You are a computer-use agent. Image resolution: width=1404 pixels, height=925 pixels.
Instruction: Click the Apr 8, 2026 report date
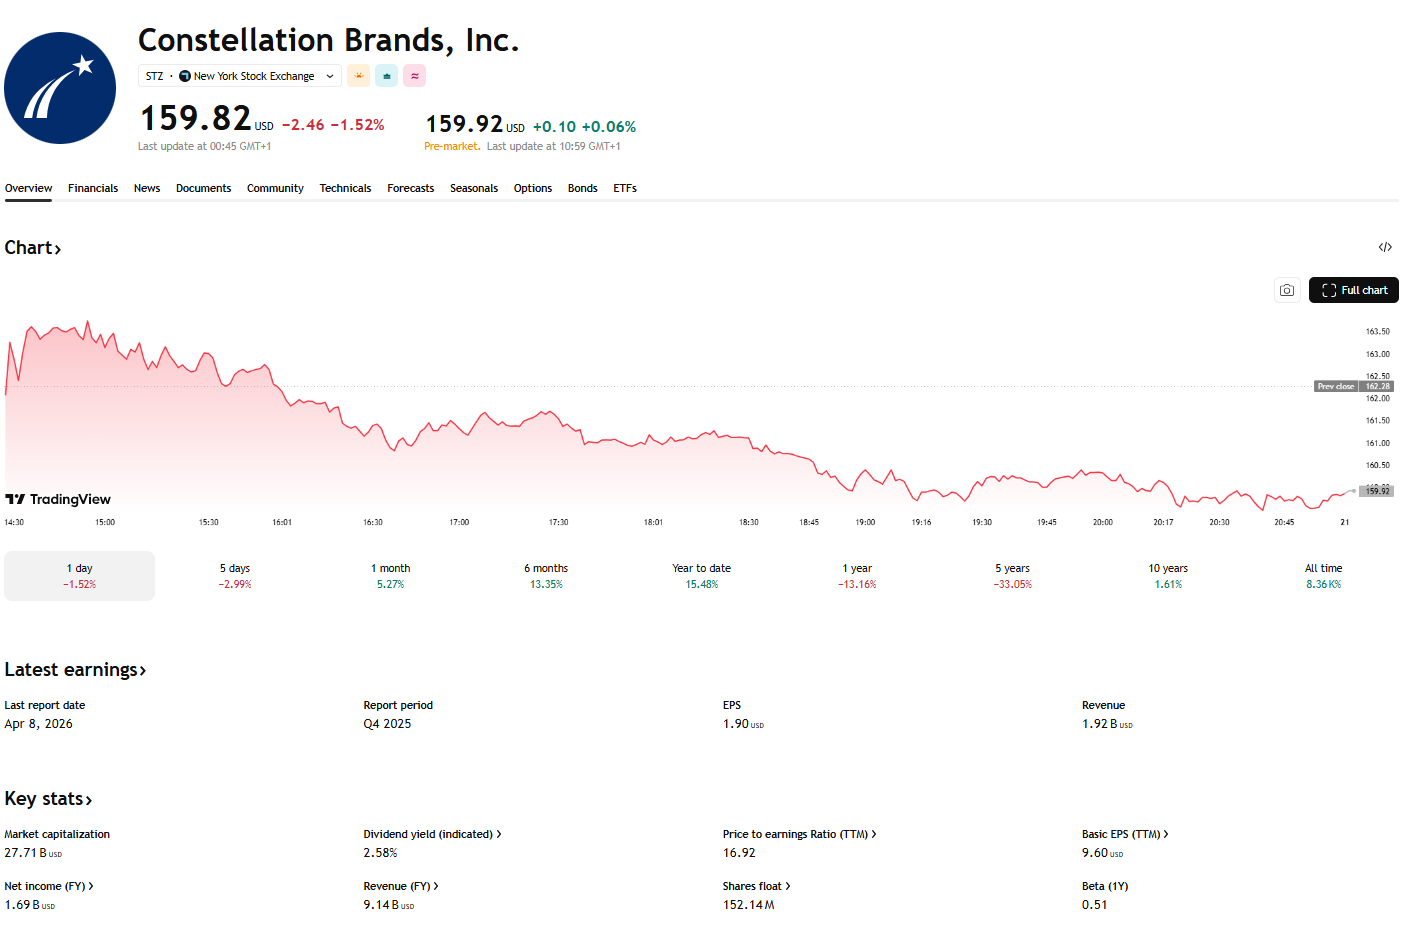[38, 724]
